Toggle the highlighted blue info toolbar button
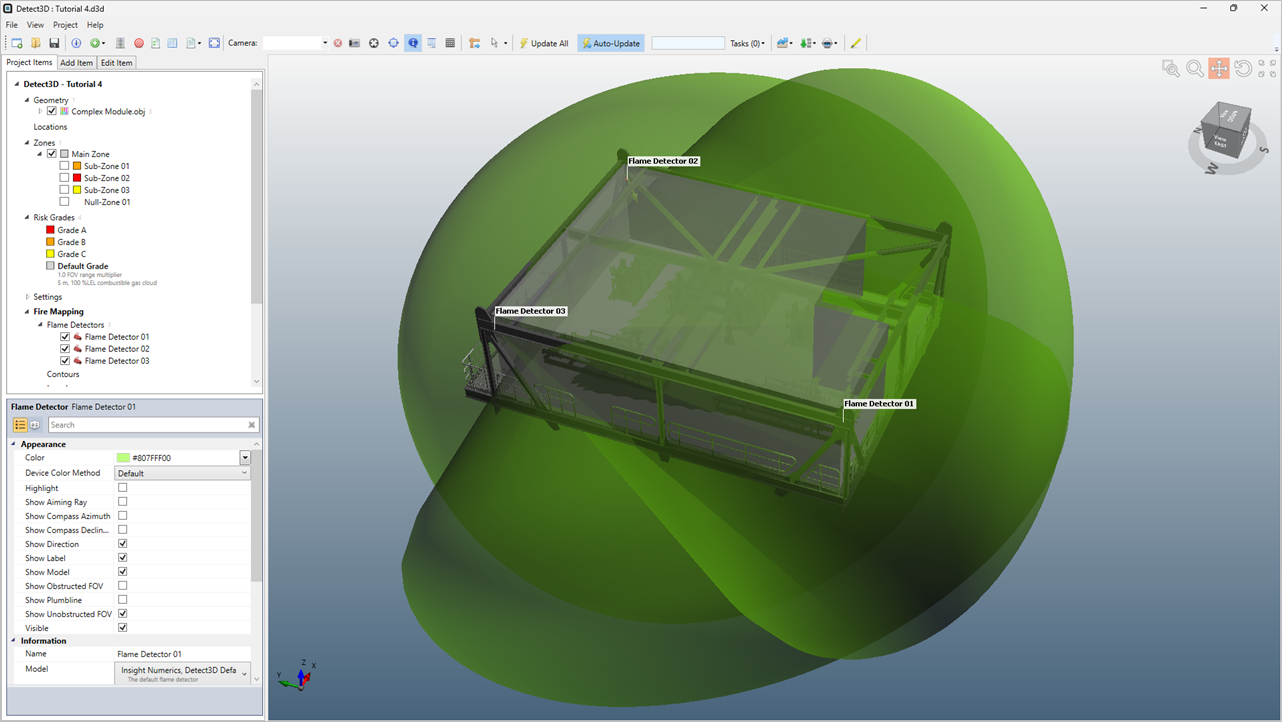 click(413, 43)
